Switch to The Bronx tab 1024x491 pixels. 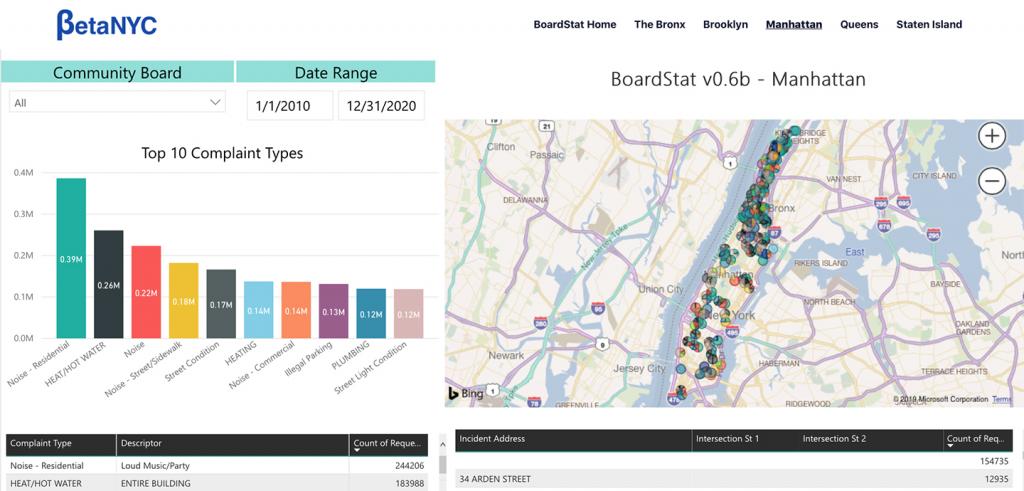pos(659,24)
